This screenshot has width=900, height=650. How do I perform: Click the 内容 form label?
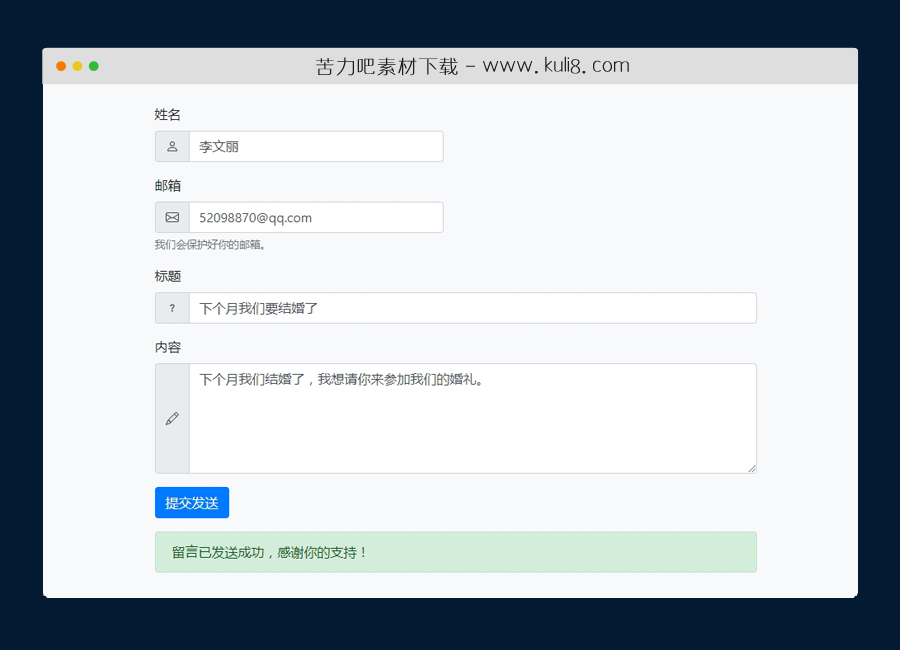pos(168,347)
